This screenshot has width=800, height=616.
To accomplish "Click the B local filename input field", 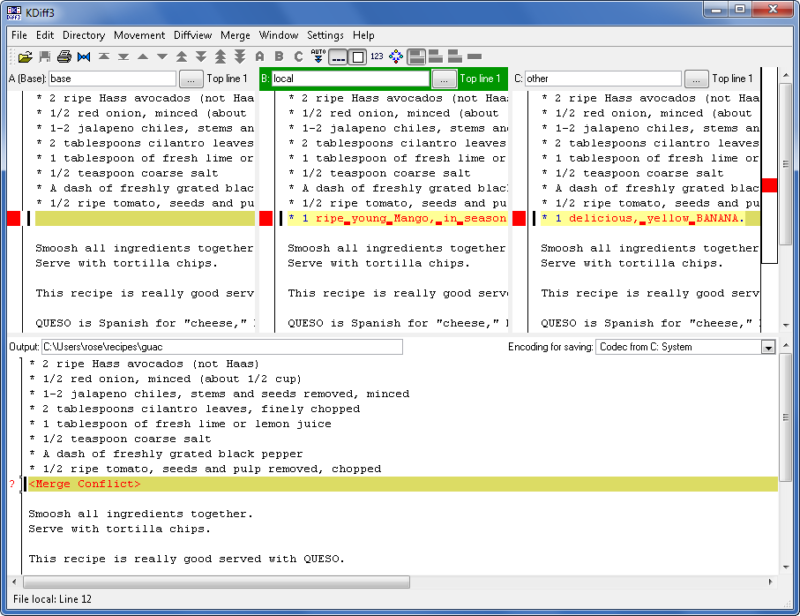I will pyautogui.click(x=350, y=78).
